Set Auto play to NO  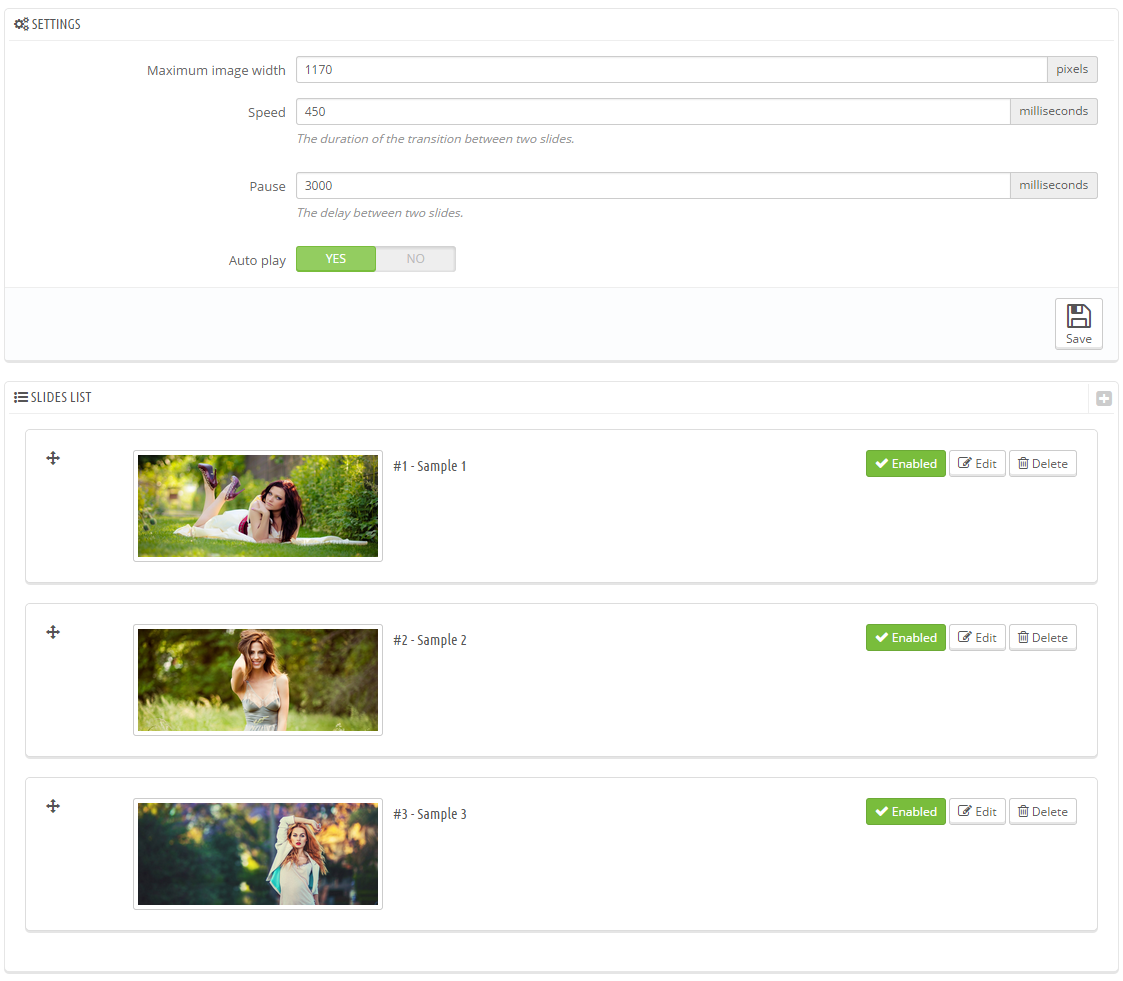click(415, 259)
